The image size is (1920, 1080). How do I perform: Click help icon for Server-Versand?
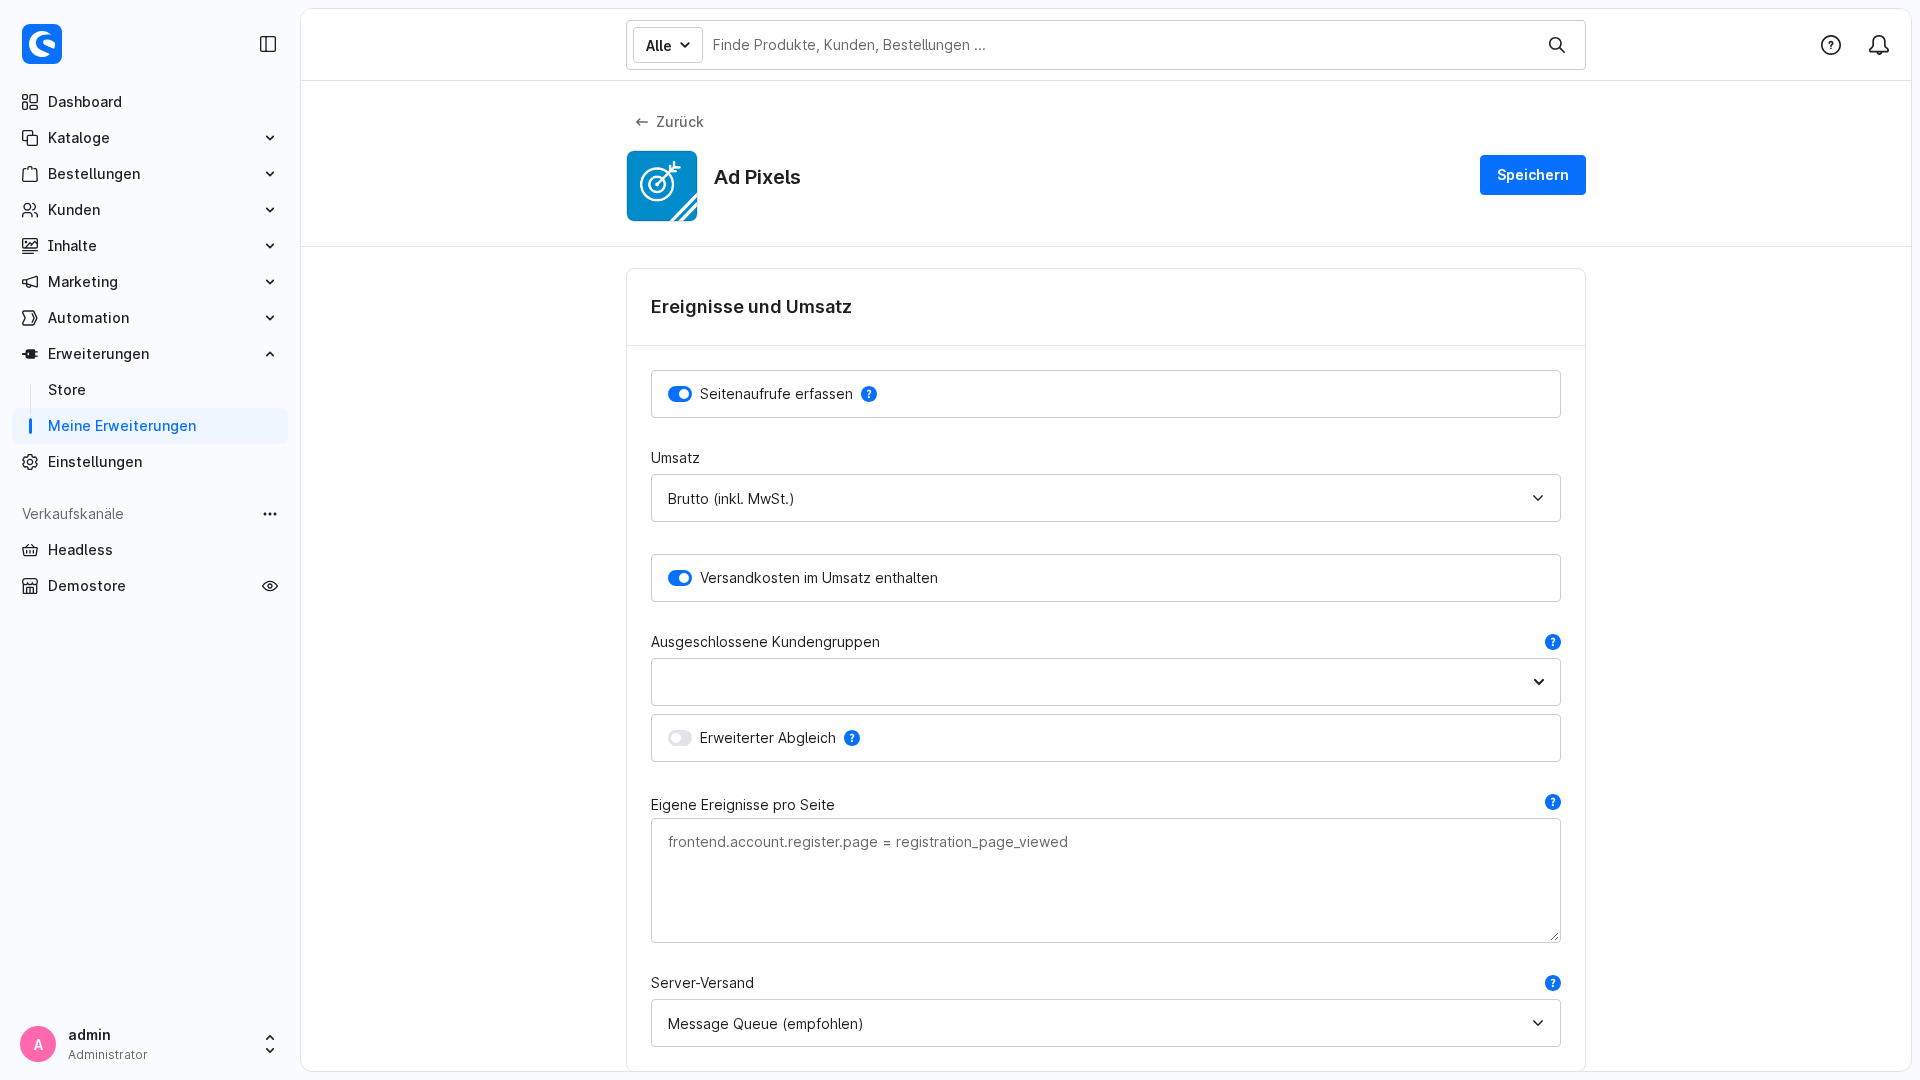(1553, 983)
